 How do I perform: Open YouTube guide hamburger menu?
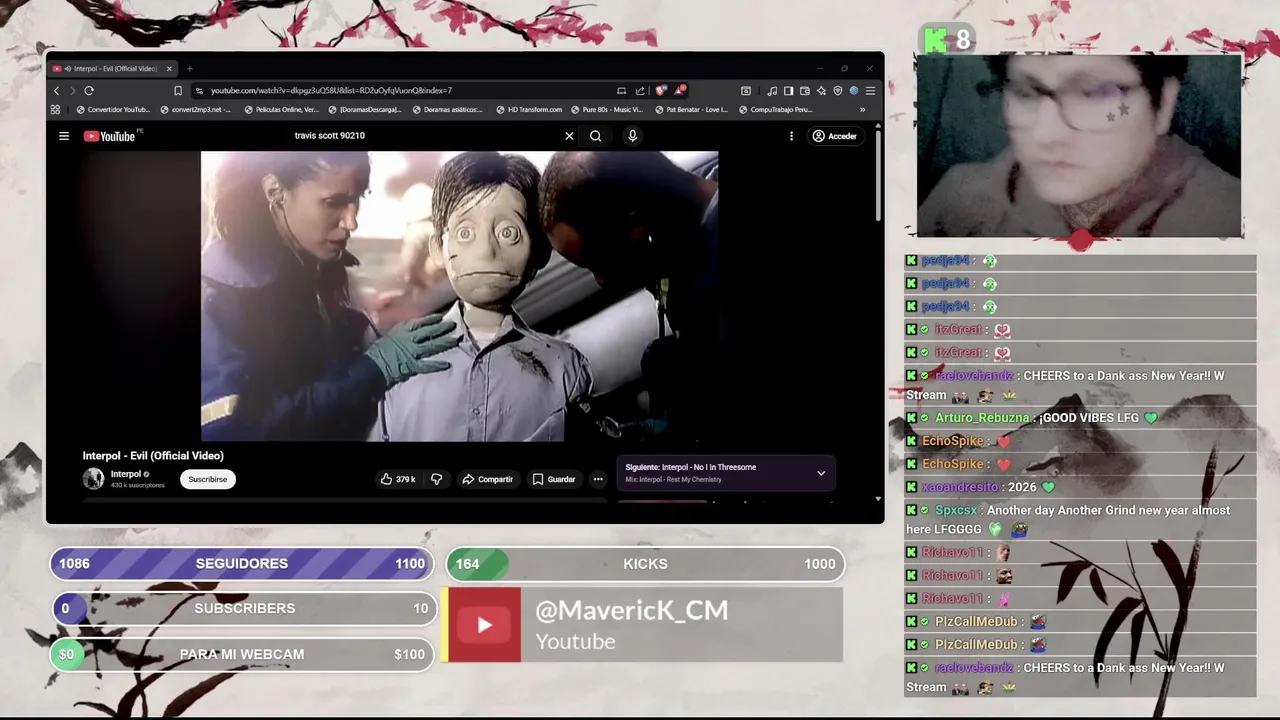tap(64, 136)
